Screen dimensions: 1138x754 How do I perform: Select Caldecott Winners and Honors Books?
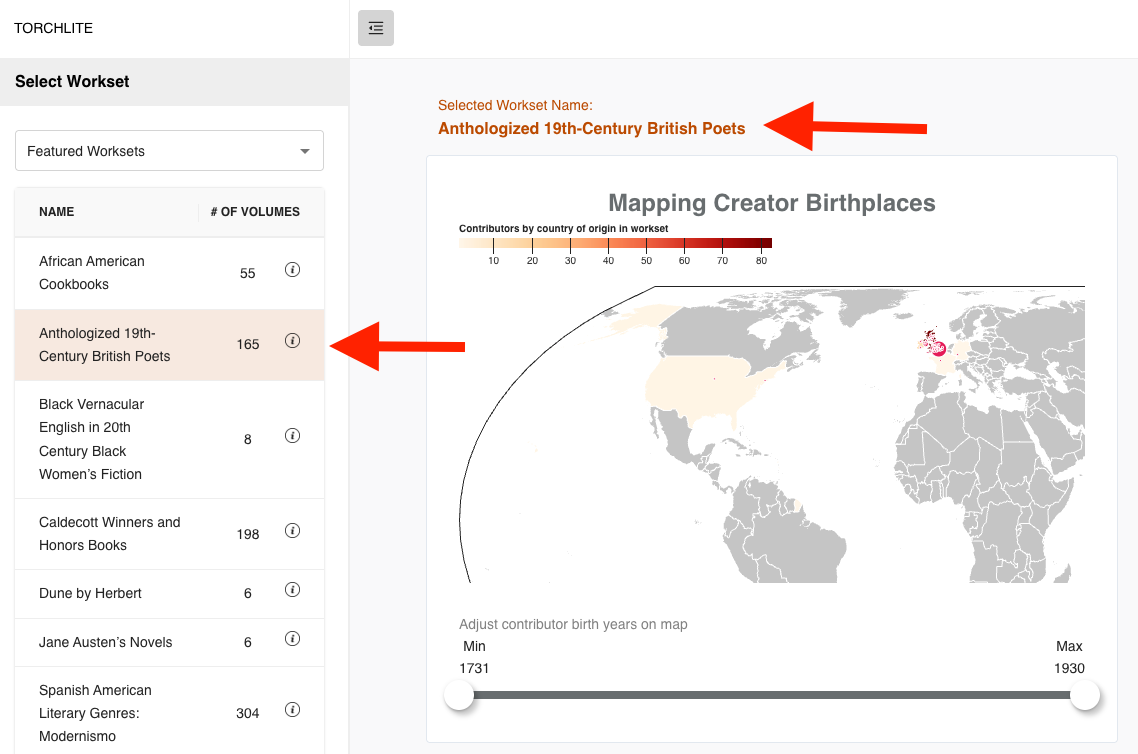[169, 534]
